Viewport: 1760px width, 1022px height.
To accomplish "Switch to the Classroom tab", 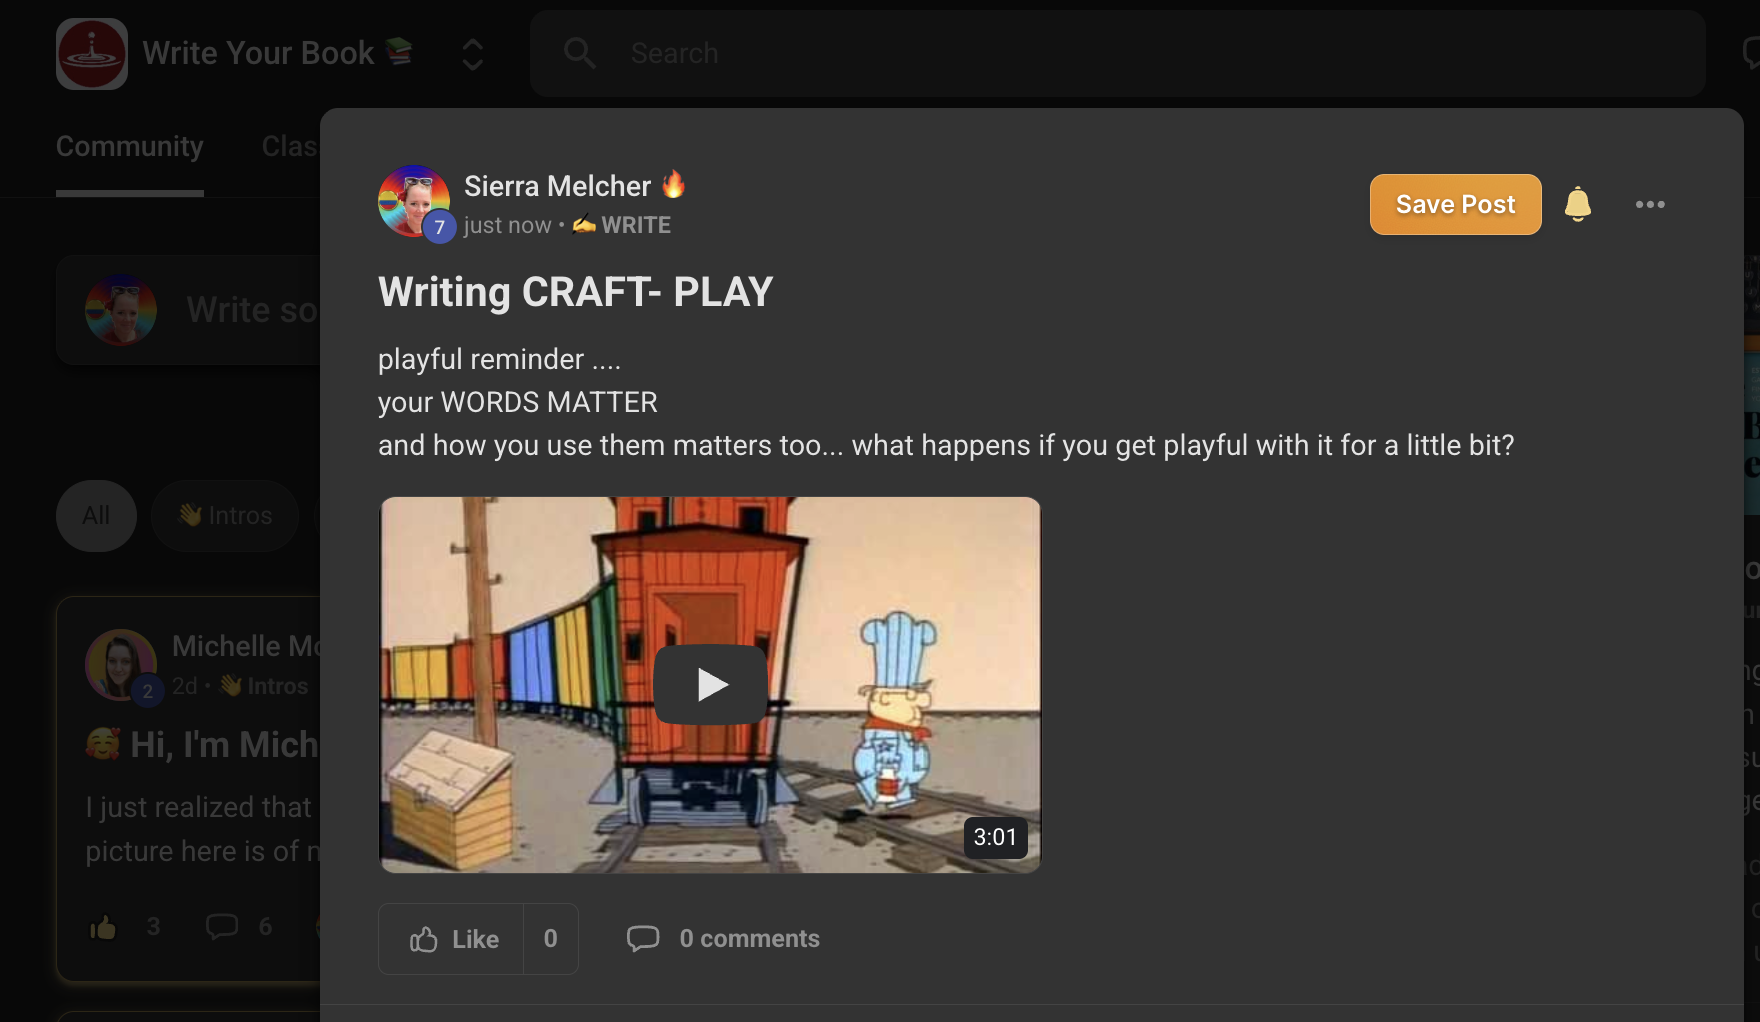I will click(x=290, y=146).
